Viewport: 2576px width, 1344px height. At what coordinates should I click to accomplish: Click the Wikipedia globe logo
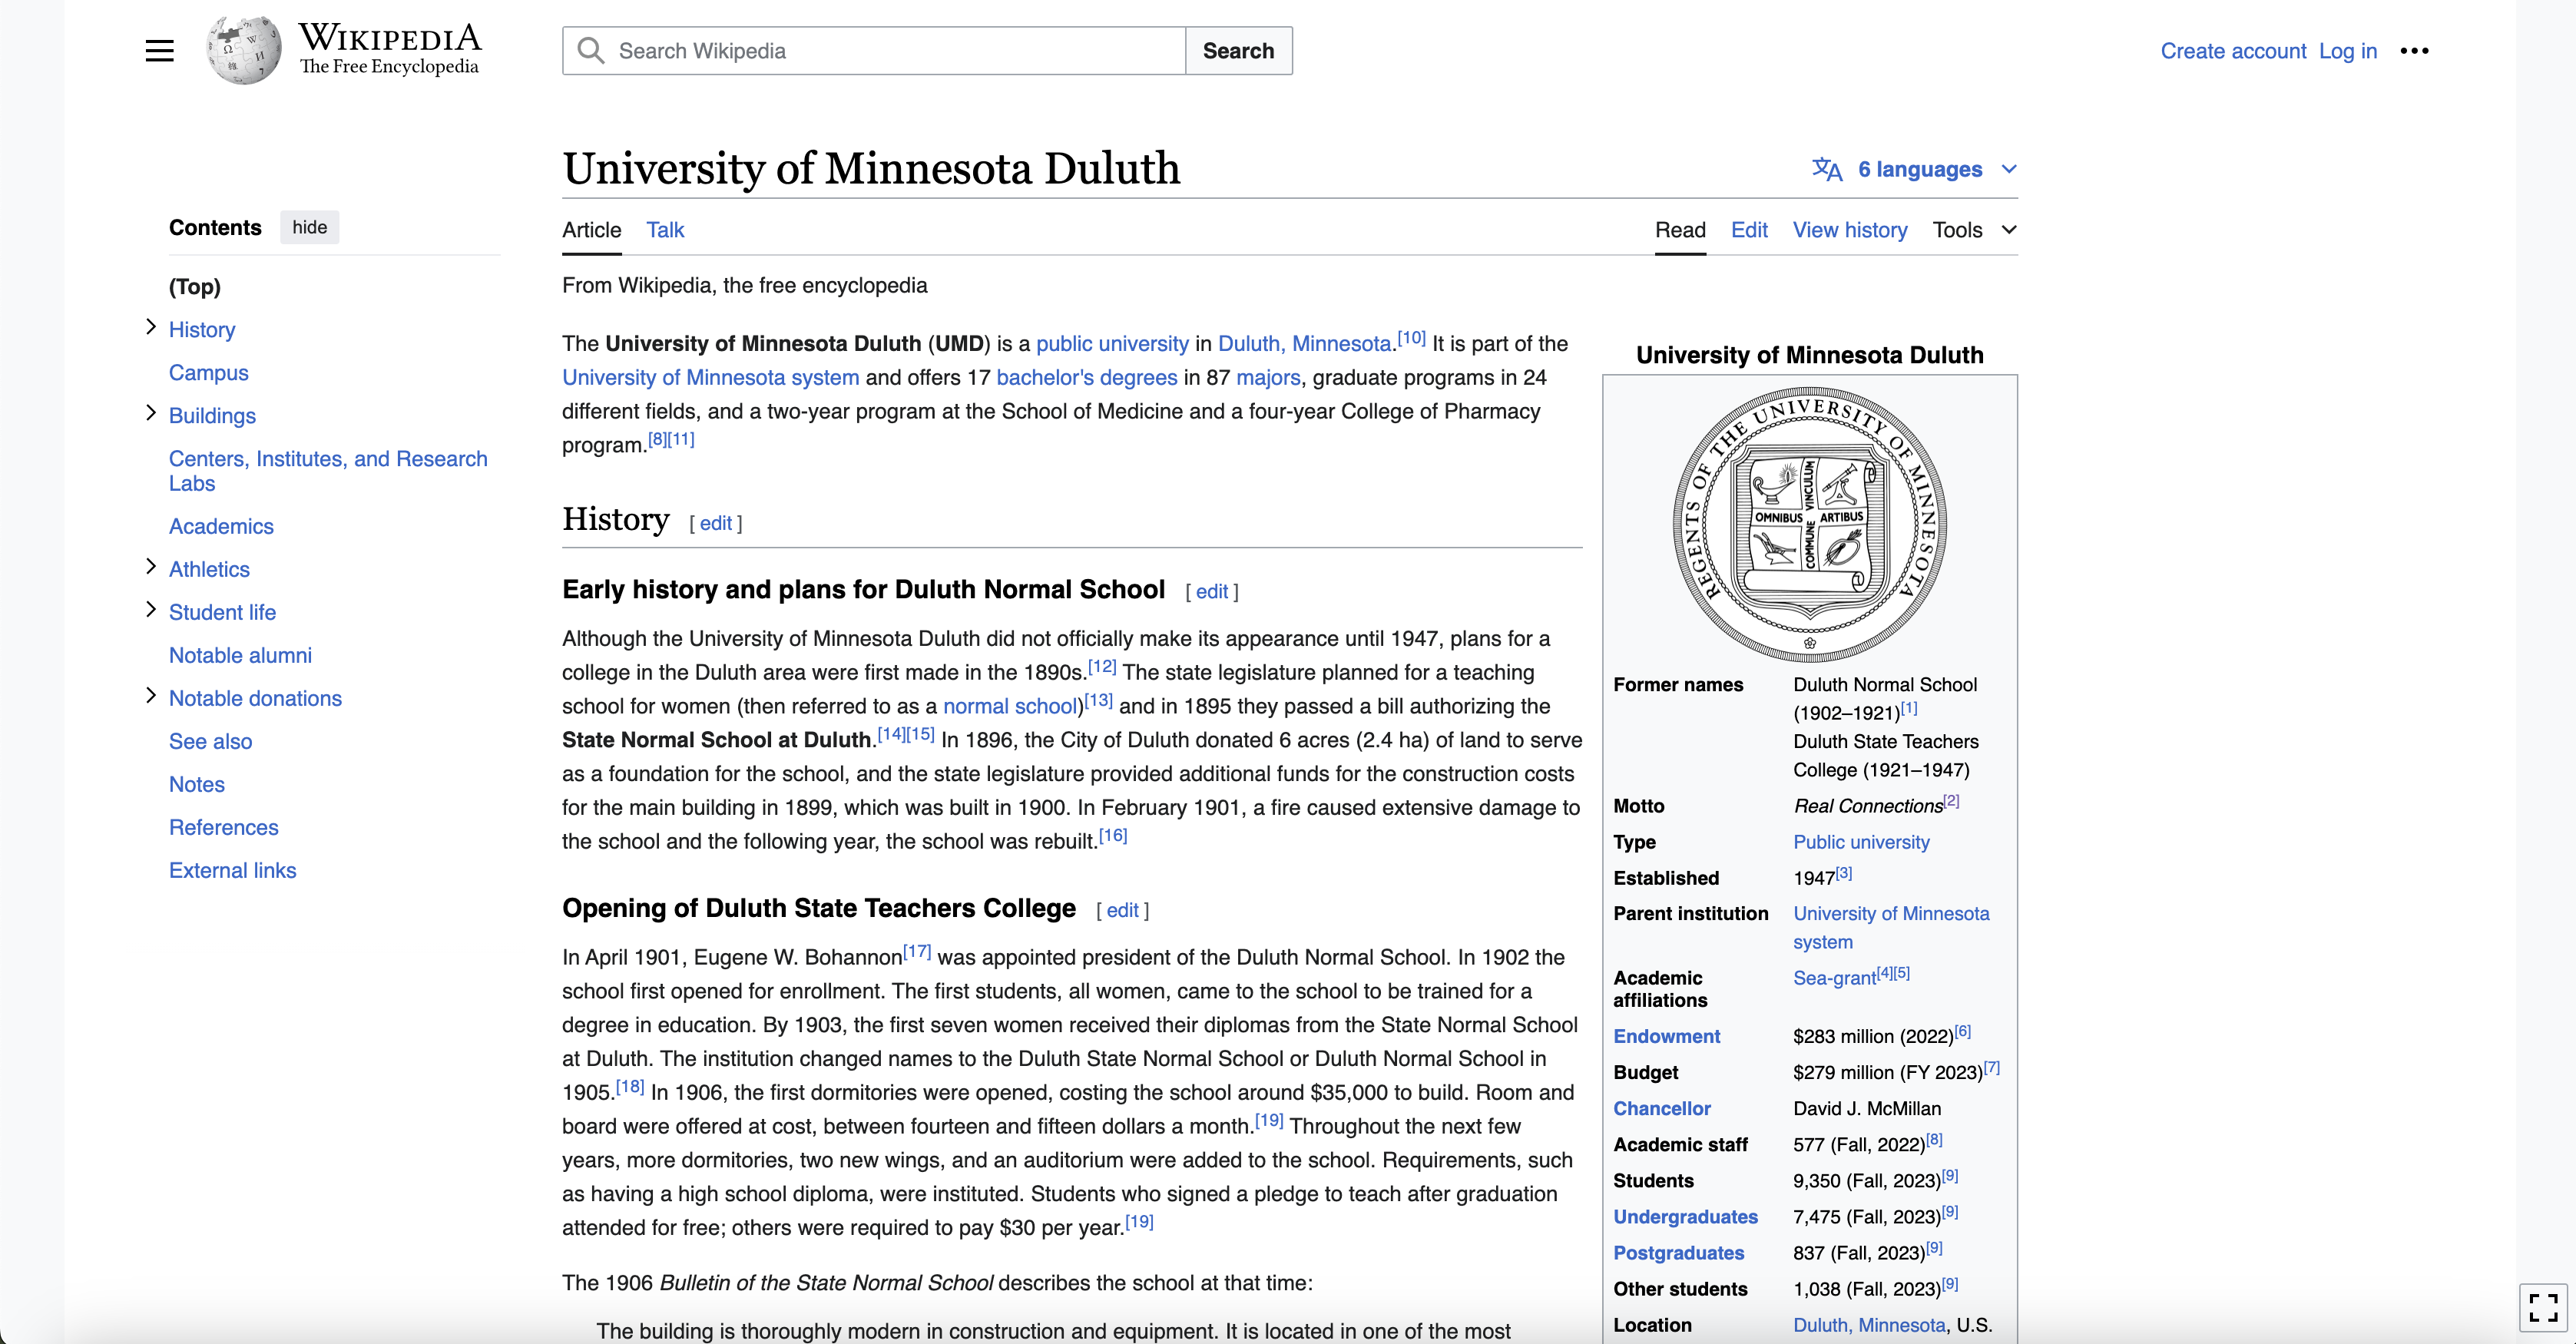click(x=244, y=50)
